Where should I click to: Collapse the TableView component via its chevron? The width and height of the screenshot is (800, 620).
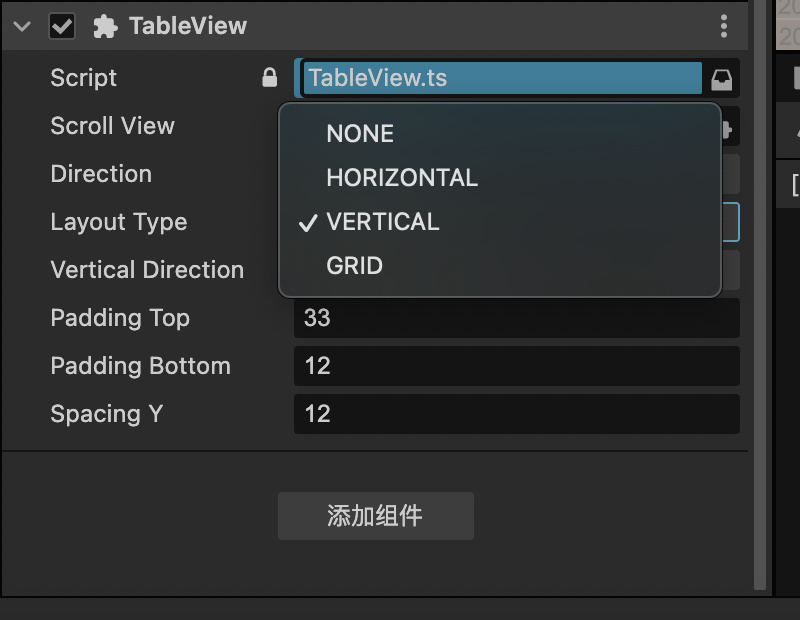20,26
